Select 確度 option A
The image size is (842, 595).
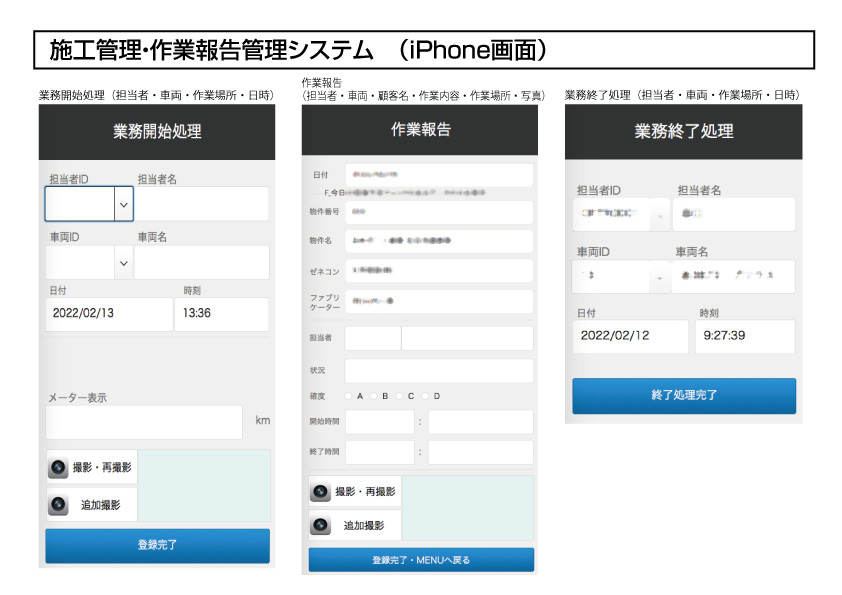click(x=348, y=396)
